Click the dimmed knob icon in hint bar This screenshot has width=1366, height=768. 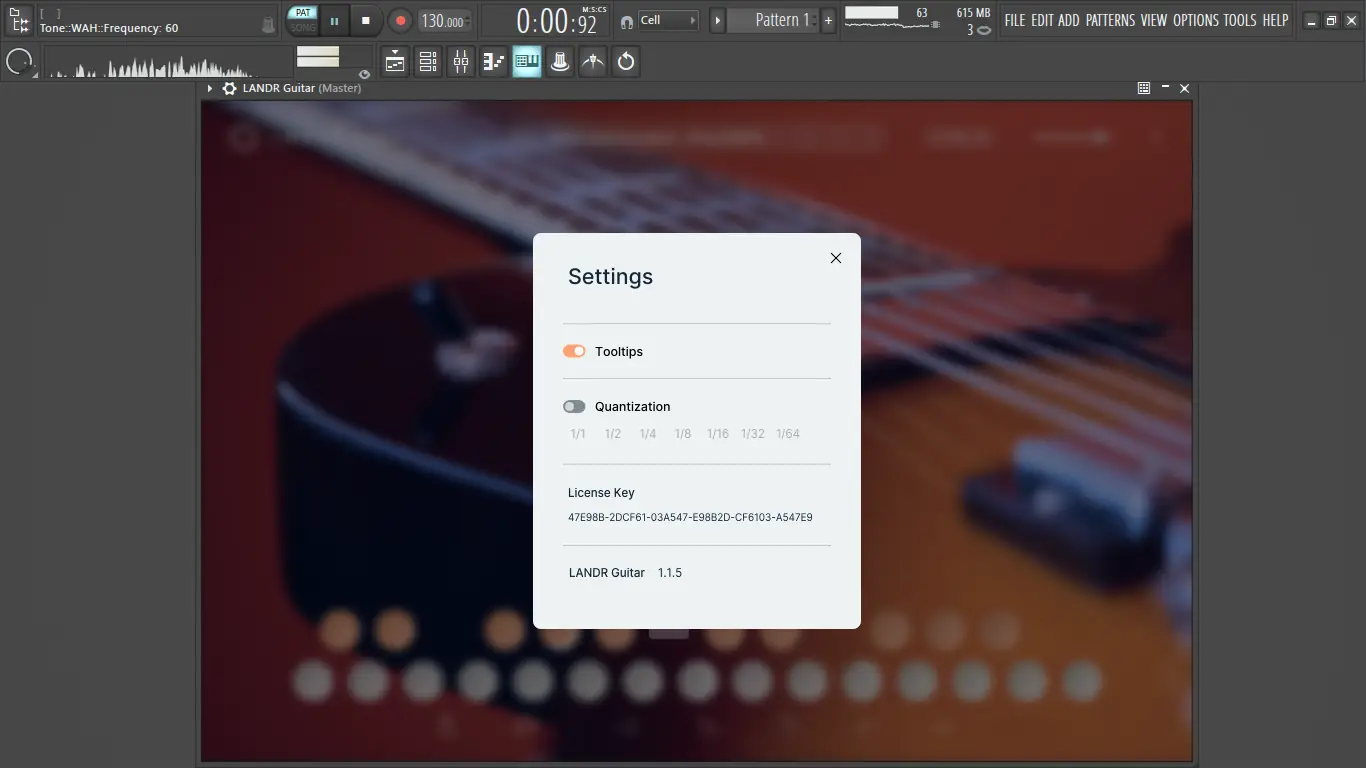coord(268,26)
